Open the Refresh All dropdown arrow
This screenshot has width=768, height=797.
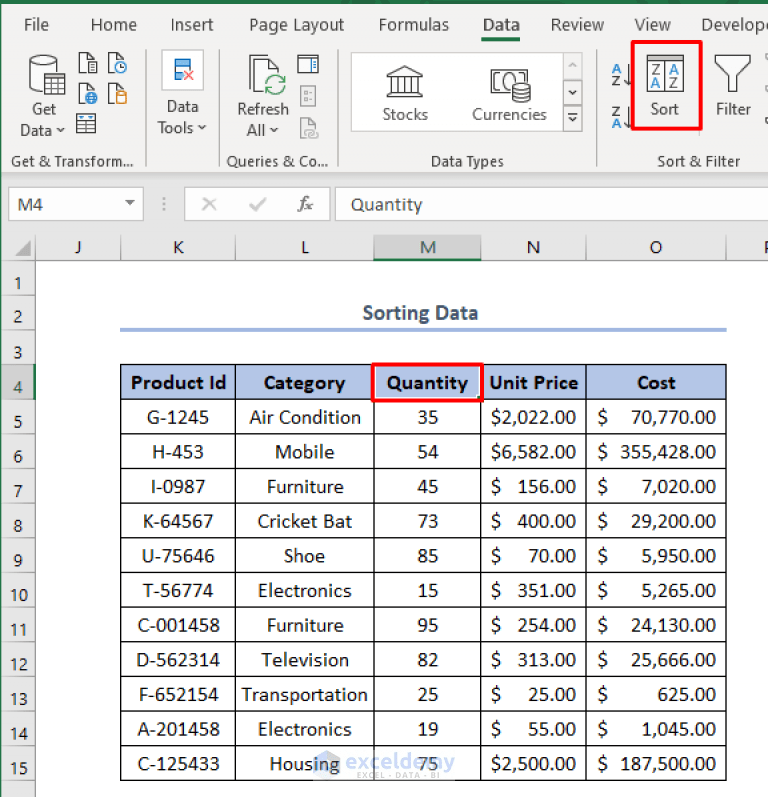point(274,131)
